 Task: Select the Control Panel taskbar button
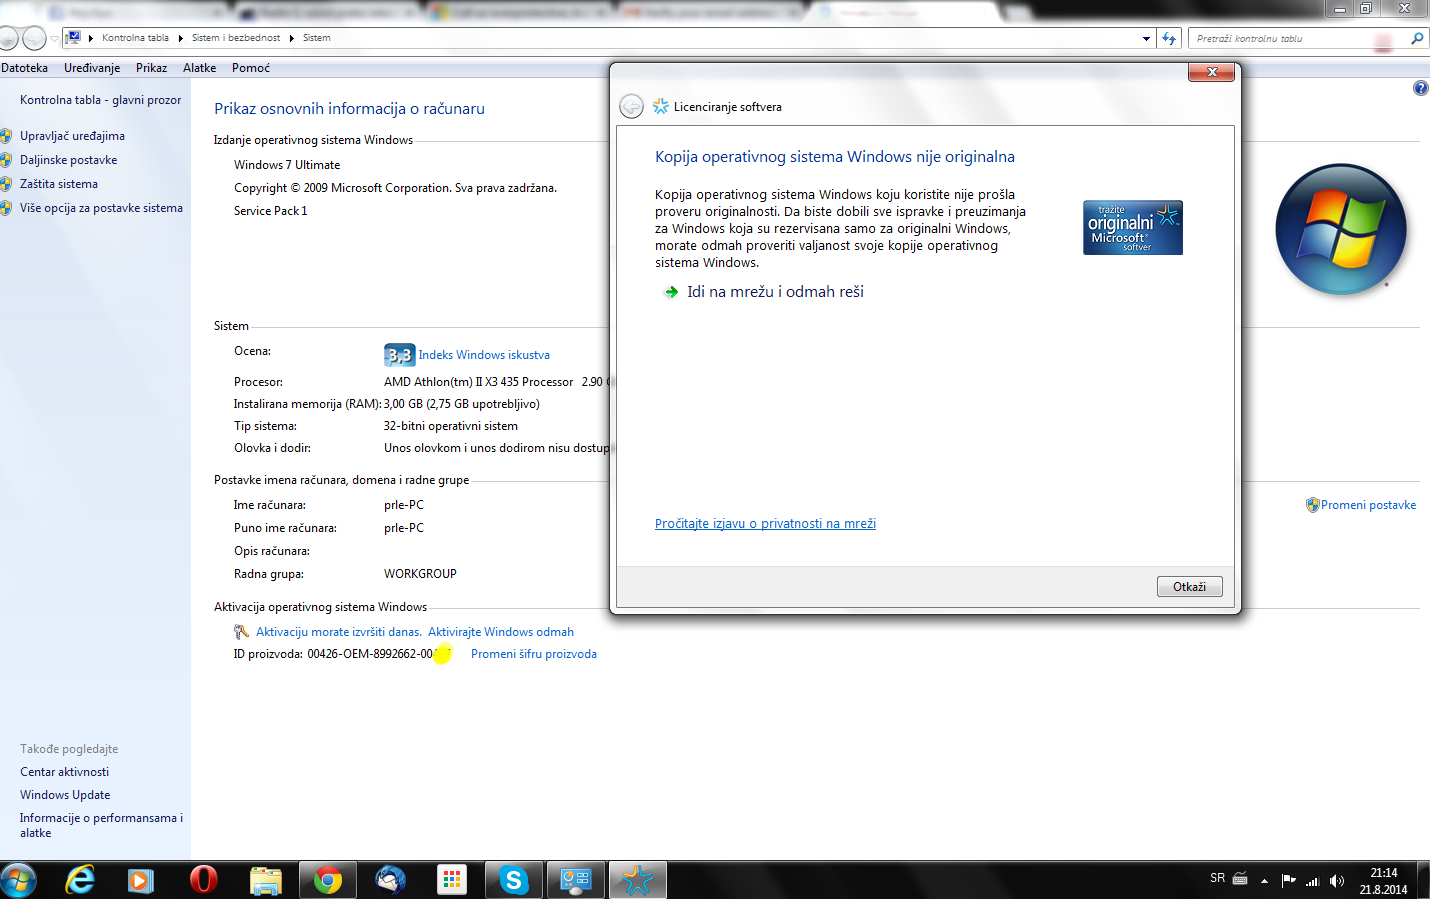point(576,880)
